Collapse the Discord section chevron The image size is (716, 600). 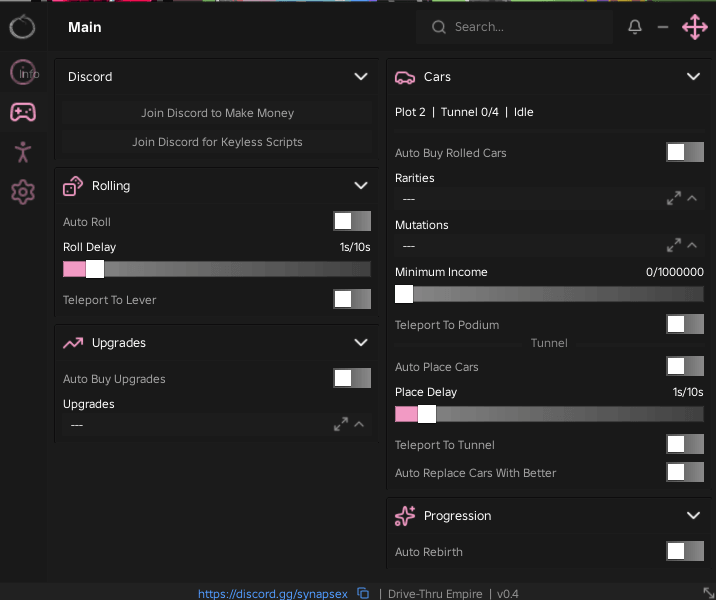(x=361, y=76)
